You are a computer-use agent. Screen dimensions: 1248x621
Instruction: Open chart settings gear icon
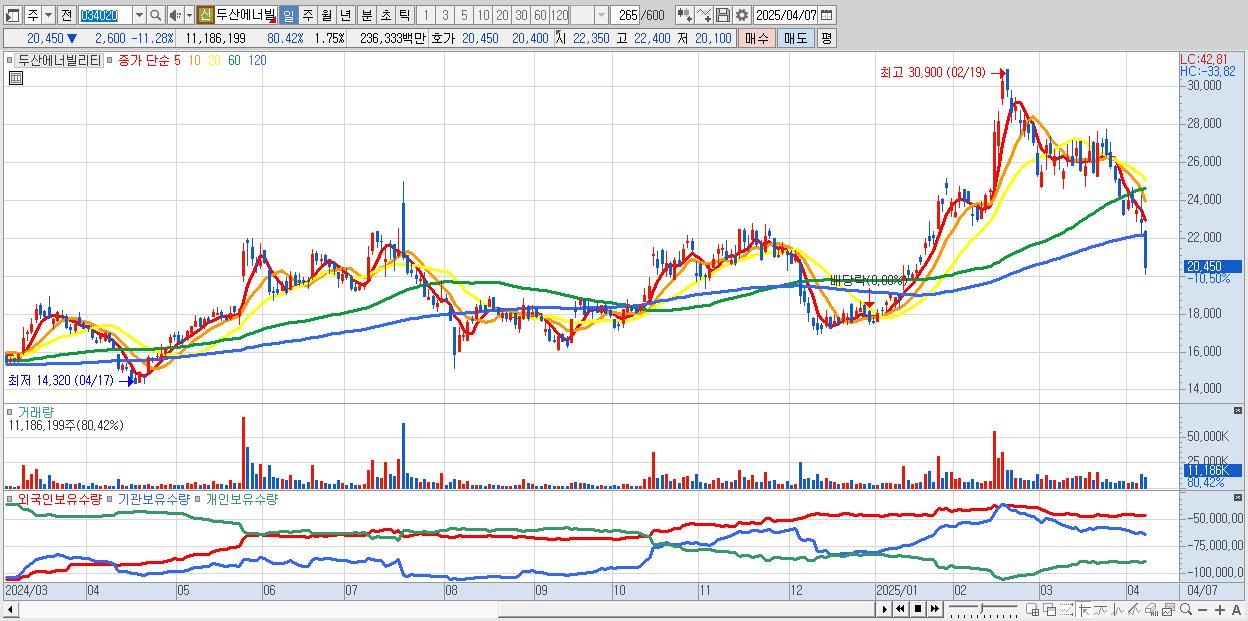(742, 15)
